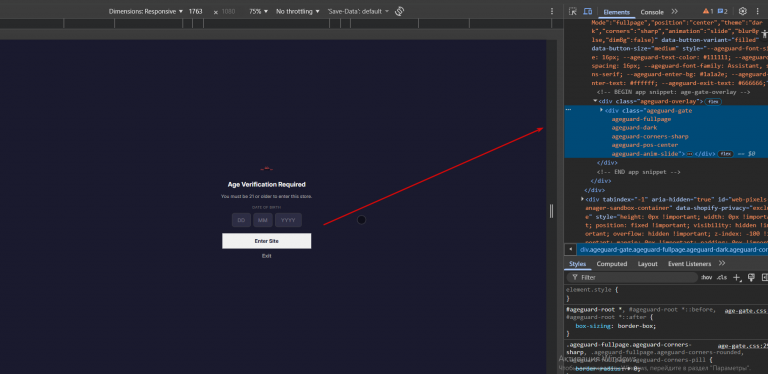The image size is (768, 374).
Task: Select the BEGIN app snippet comment line
Action: pos(674,92)
